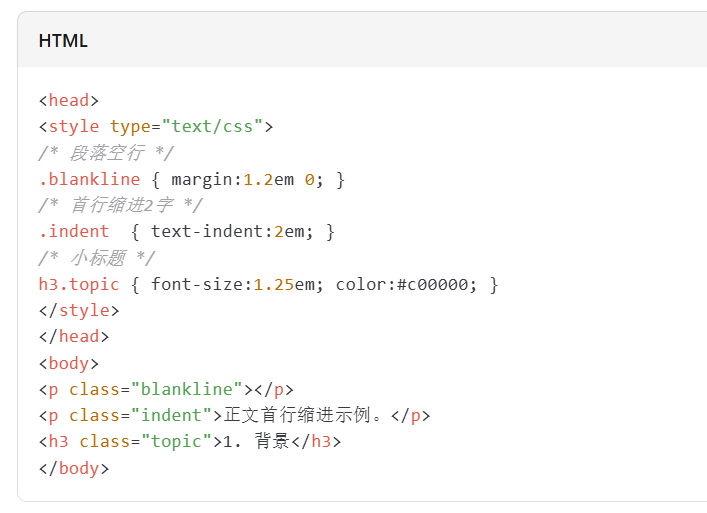
Task: Click the closing style tag
Action: (x=79, y=310)
